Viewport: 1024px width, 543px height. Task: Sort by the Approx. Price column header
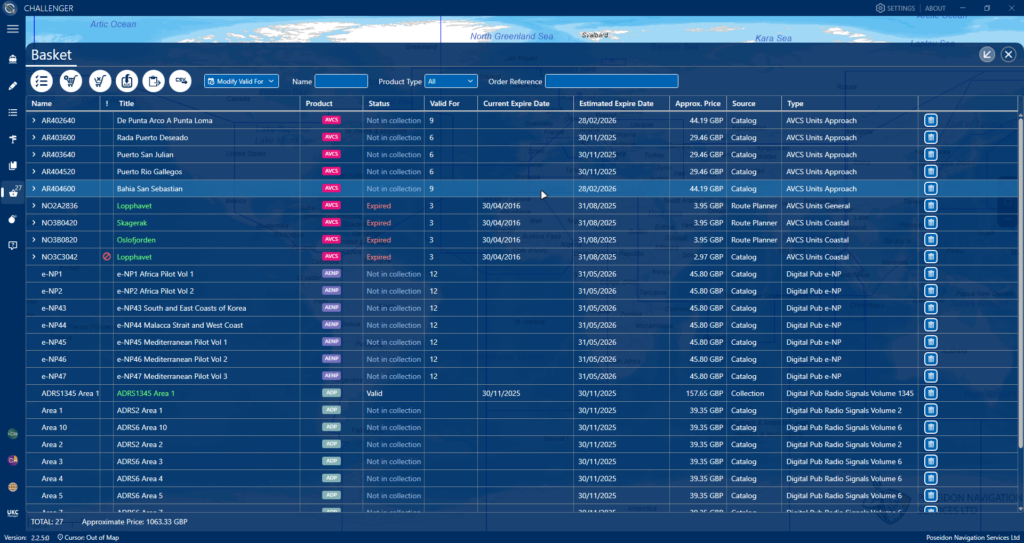pyautogui.click(x=697, y=103)
